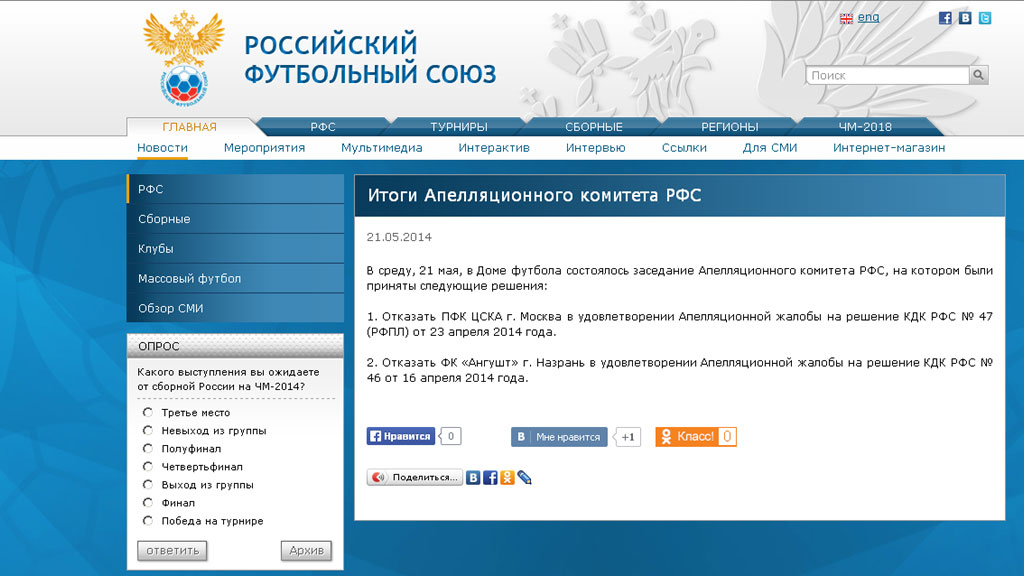Select the 'Победа на турнире' poll option
The width and height of the screenshot is (1024, 576).
(x=148, y=520)
